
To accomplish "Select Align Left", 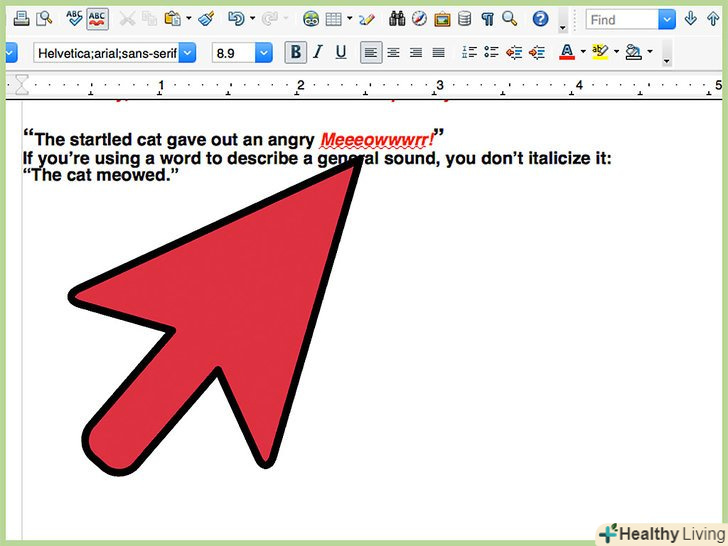I will point(371,52).
